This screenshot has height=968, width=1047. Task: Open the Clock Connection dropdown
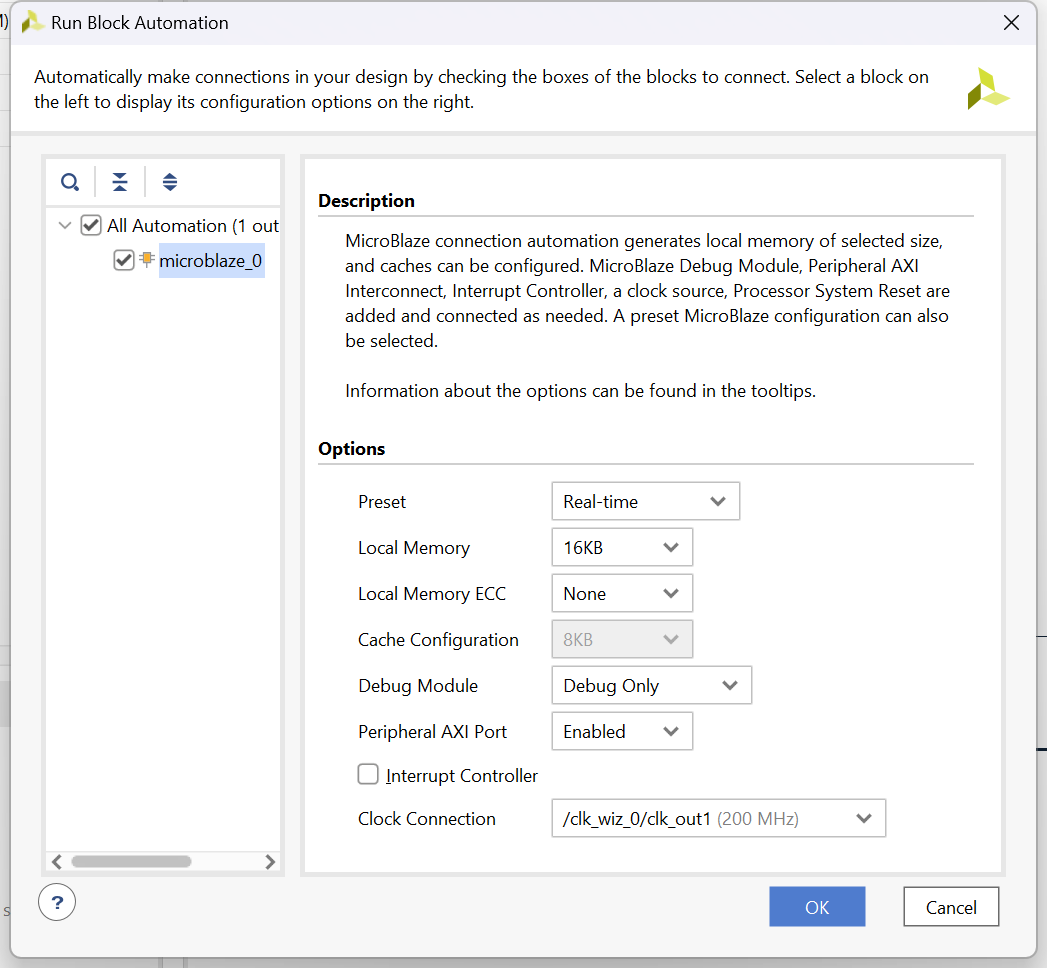pyautogui.click(x=718, y=818)
